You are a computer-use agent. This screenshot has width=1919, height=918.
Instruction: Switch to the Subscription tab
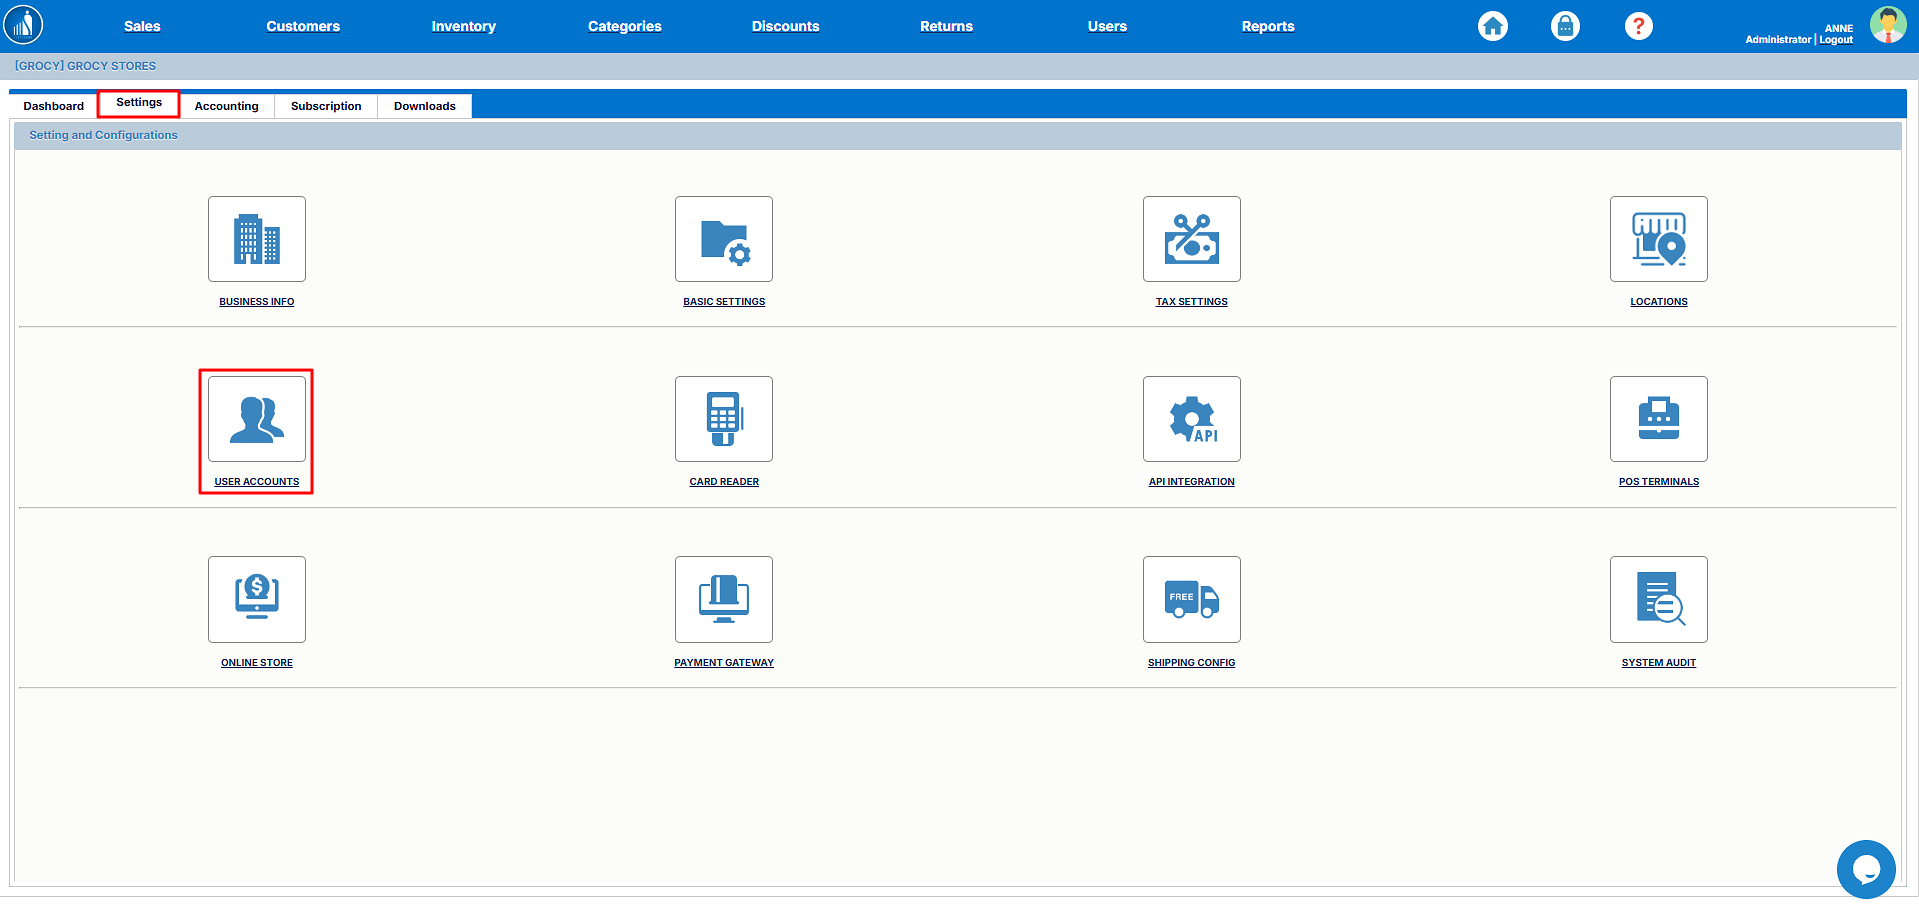[326, 106]
